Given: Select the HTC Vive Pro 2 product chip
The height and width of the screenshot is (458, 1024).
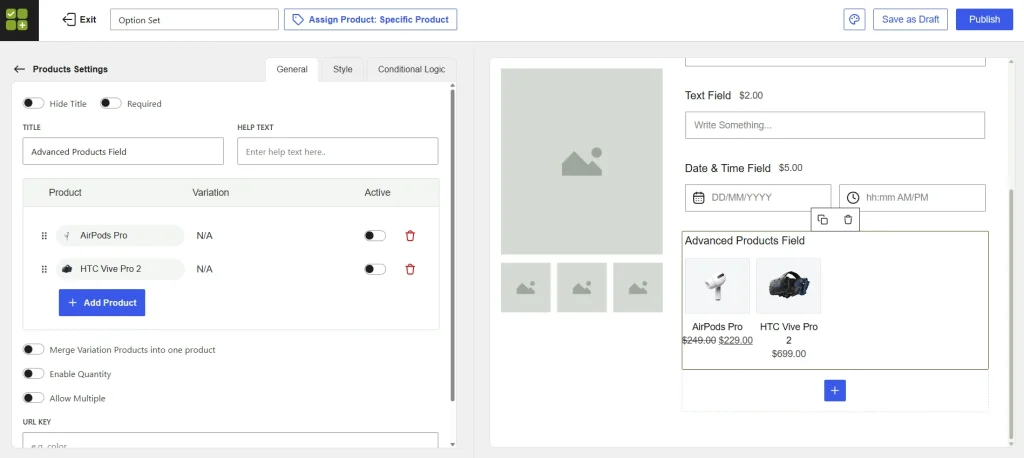Looking at the screenshot, I should point(120,269).
